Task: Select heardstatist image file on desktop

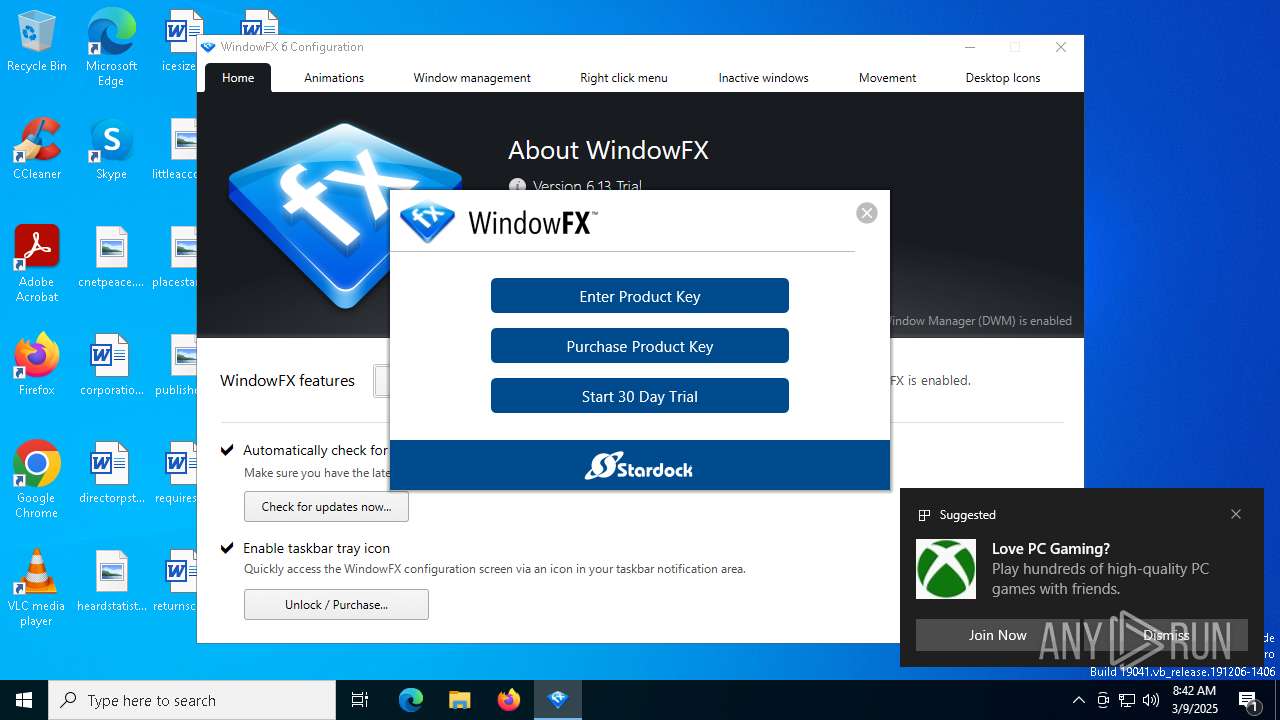Action: point(111,582)
